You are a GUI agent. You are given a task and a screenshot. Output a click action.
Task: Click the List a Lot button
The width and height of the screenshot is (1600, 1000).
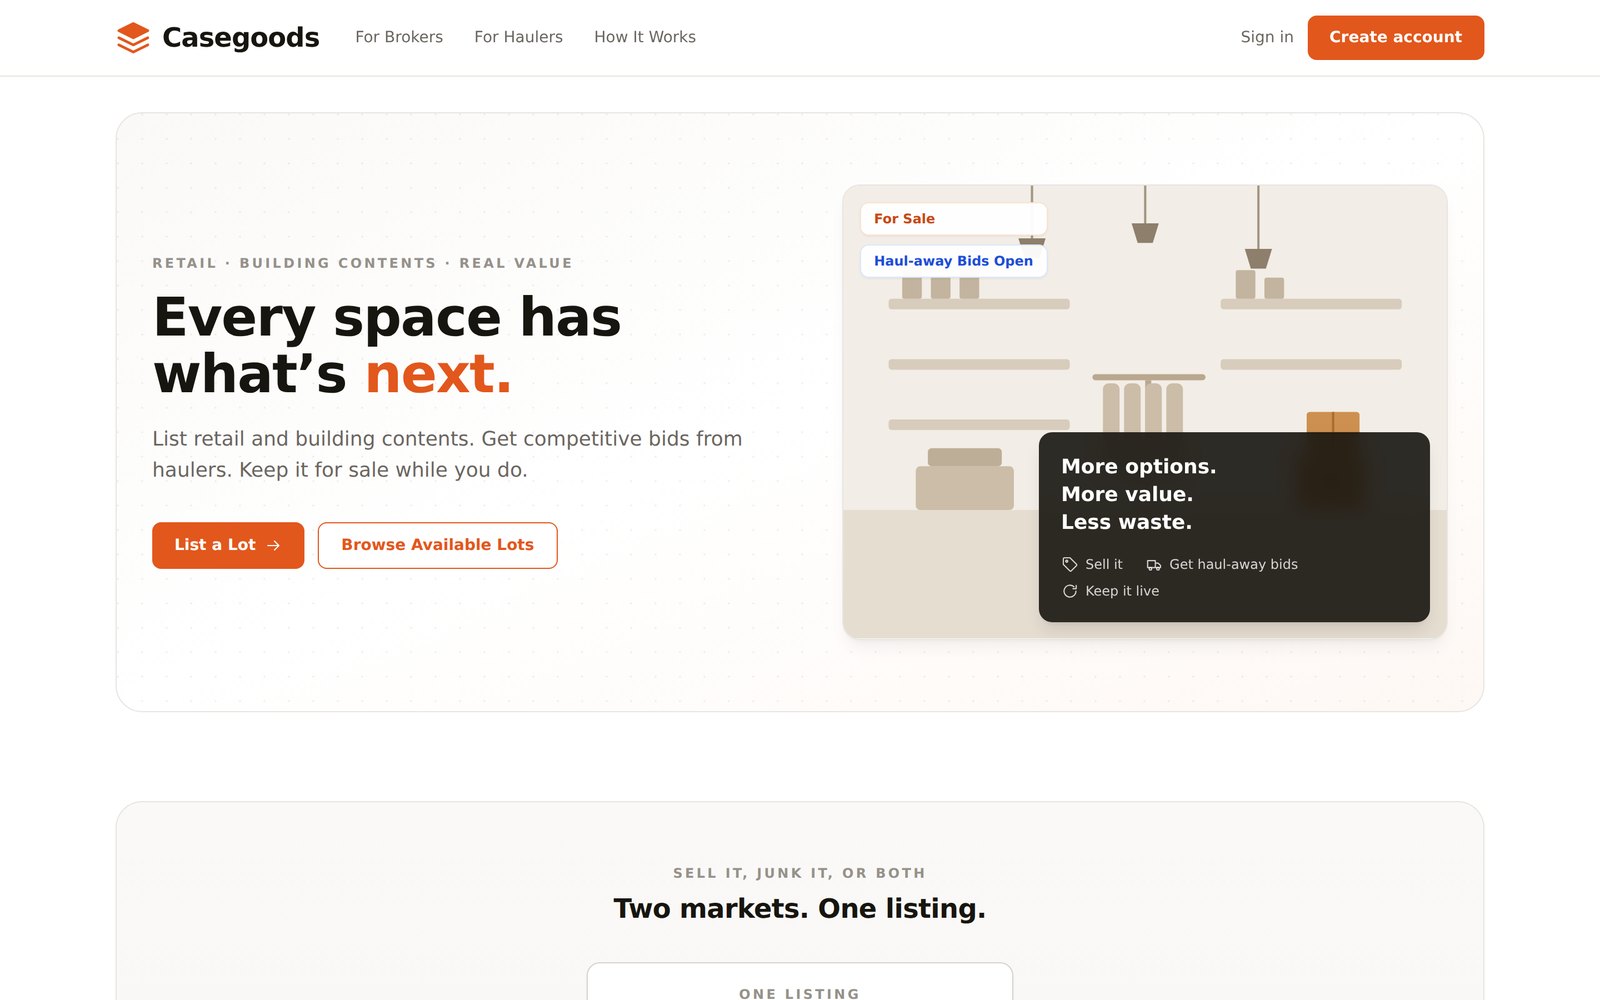[228, 545]
